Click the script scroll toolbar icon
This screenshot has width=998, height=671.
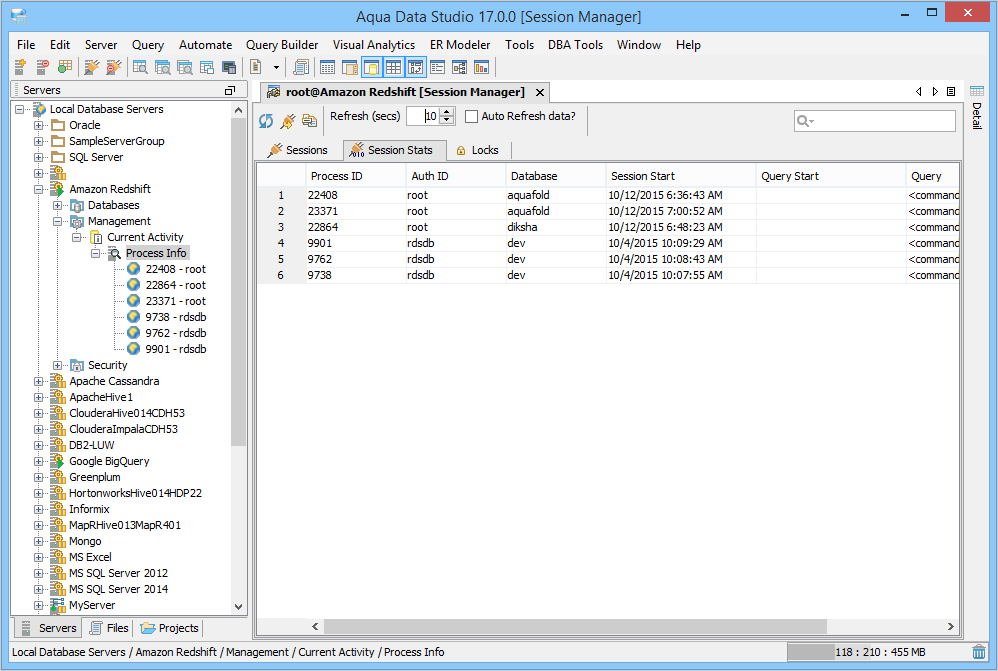300,67
